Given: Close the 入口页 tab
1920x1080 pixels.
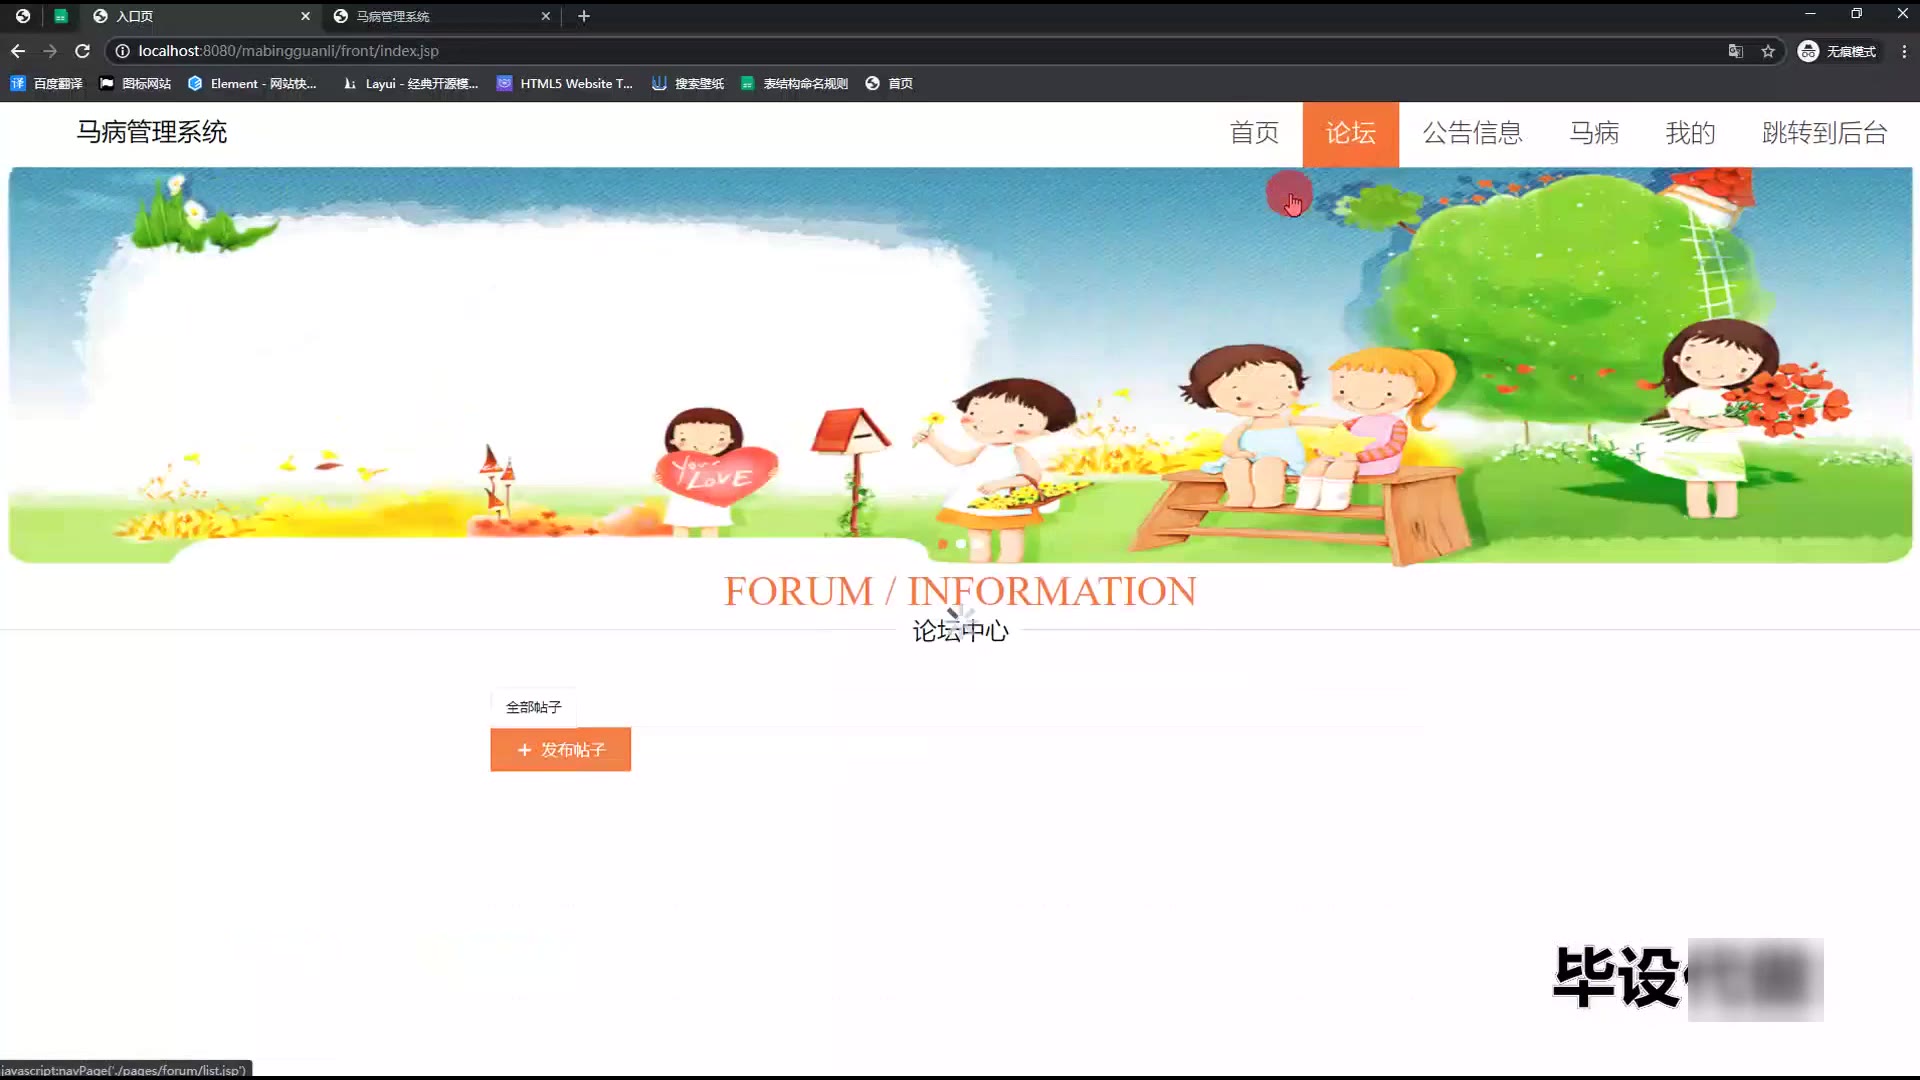Looking at the screenshot, I should click(305, 16).
